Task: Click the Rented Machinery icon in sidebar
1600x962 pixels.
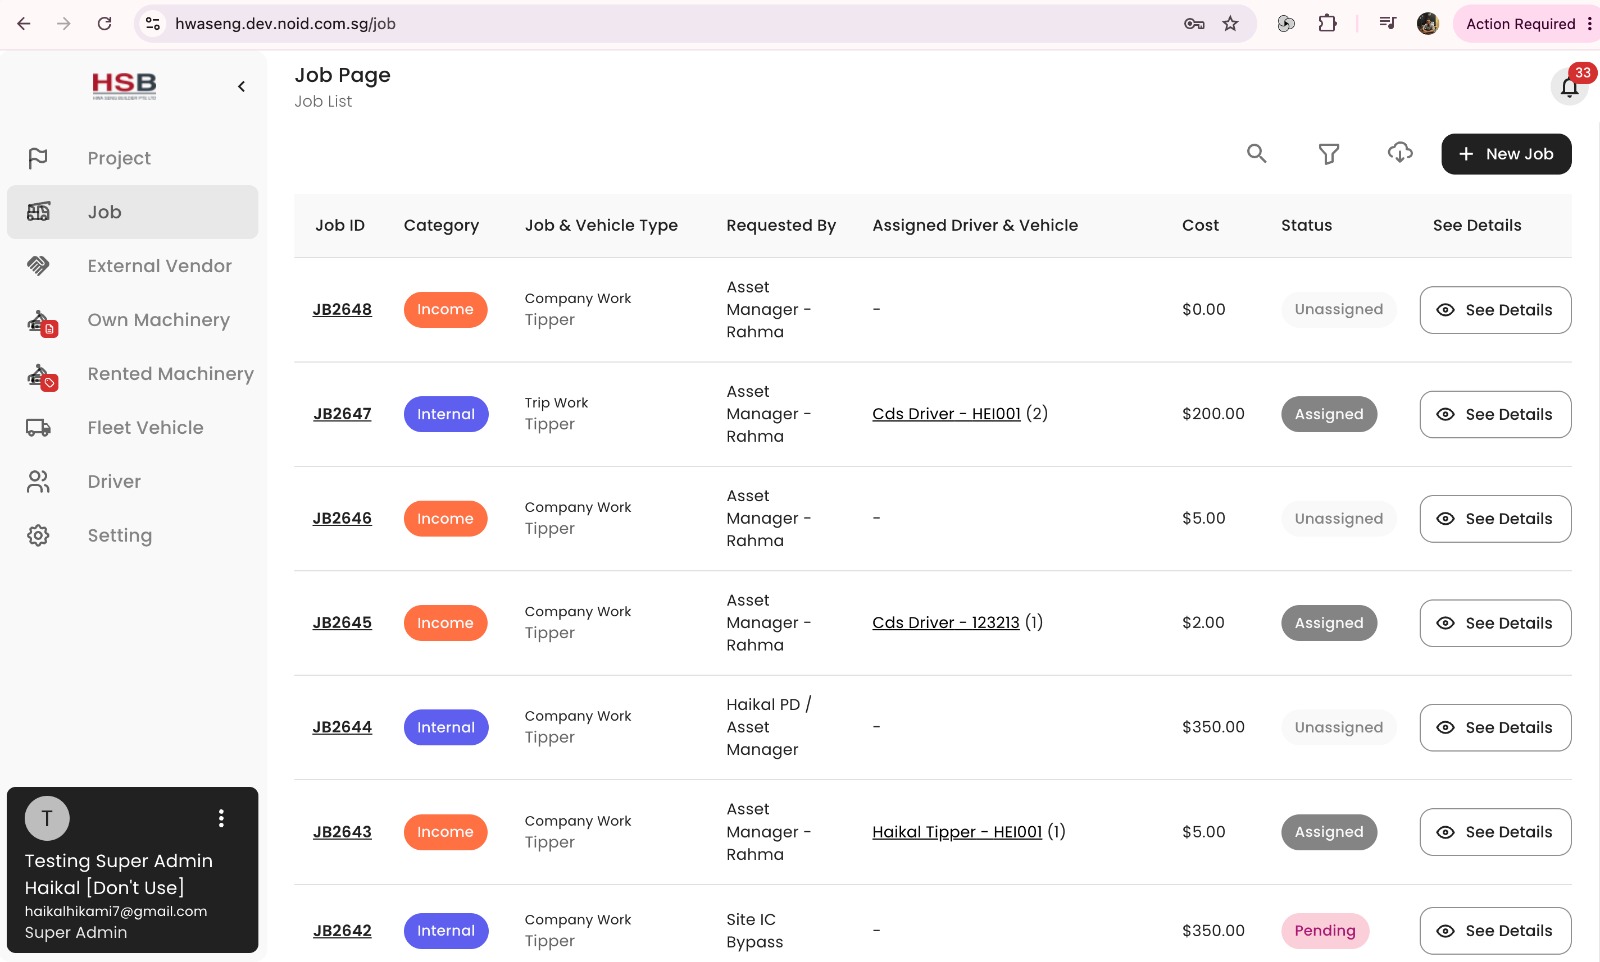Action: 41,376
